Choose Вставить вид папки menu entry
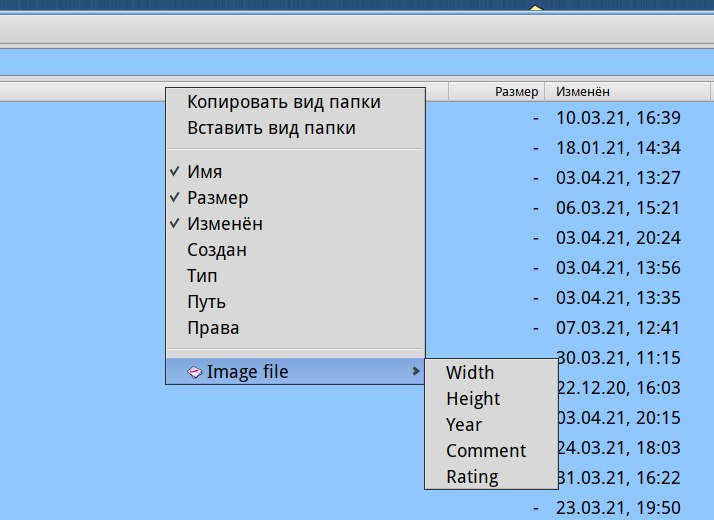 pos(296,128)
